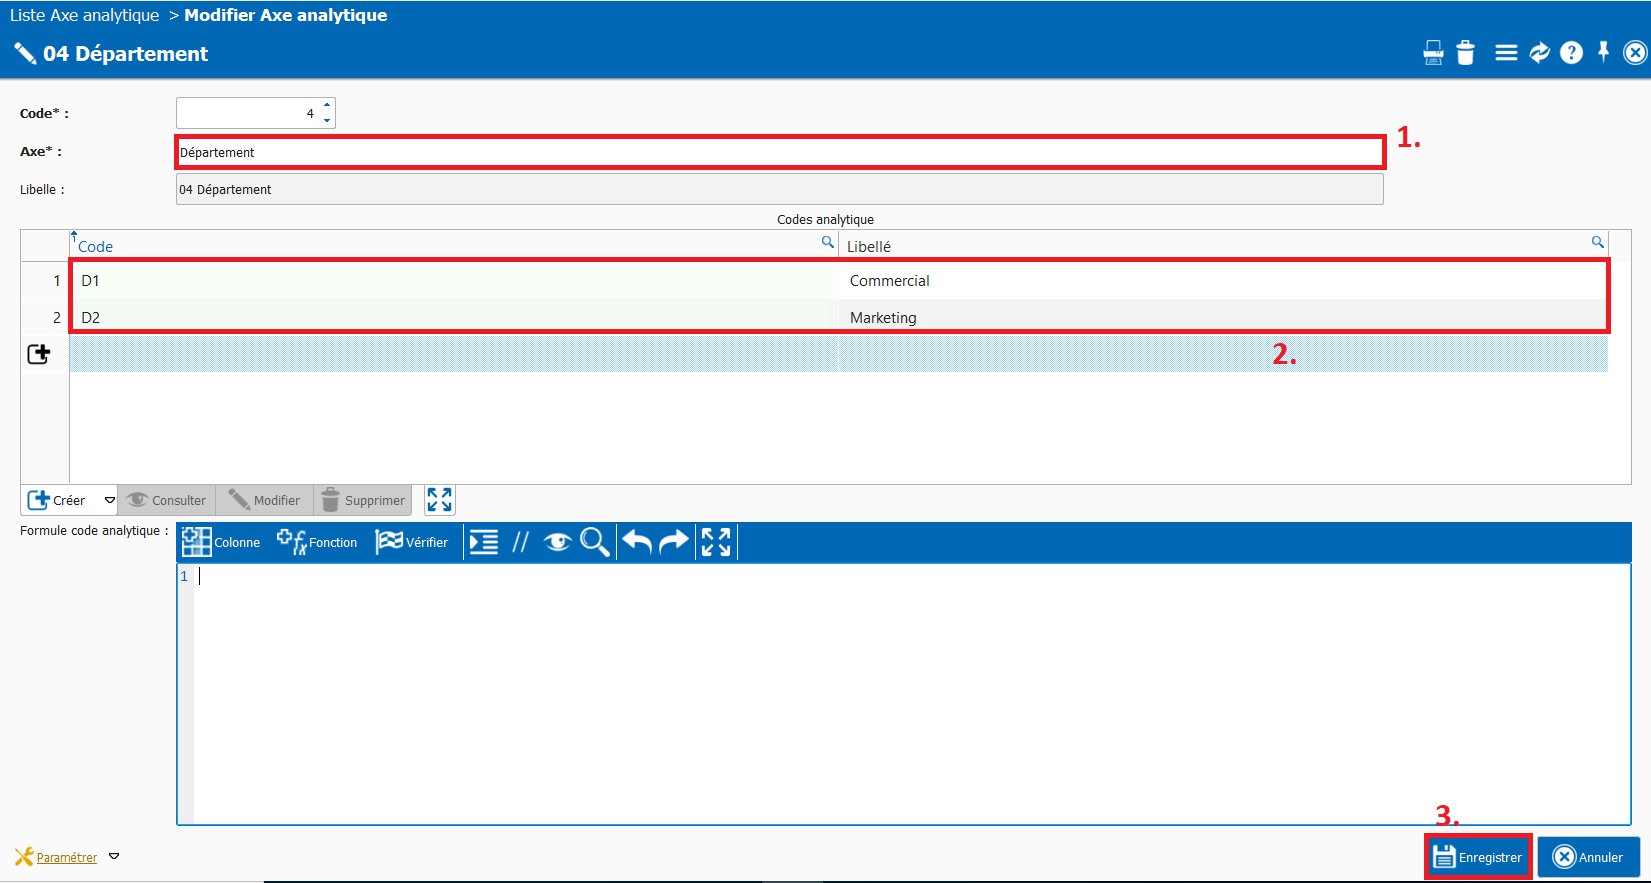Screen dimensions: 1651x883
Task: Click the trash delete icon in header
Action: (x=1465, y=53)
